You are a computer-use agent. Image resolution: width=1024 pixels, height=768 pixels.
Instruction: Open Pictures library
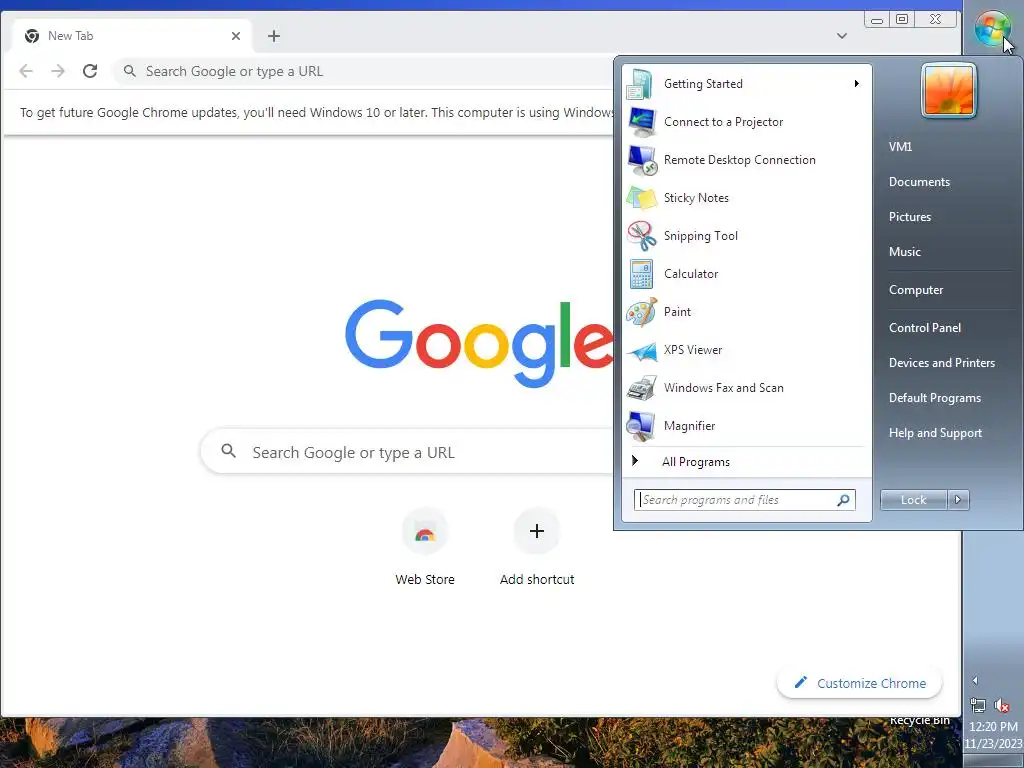pos(910,217)
